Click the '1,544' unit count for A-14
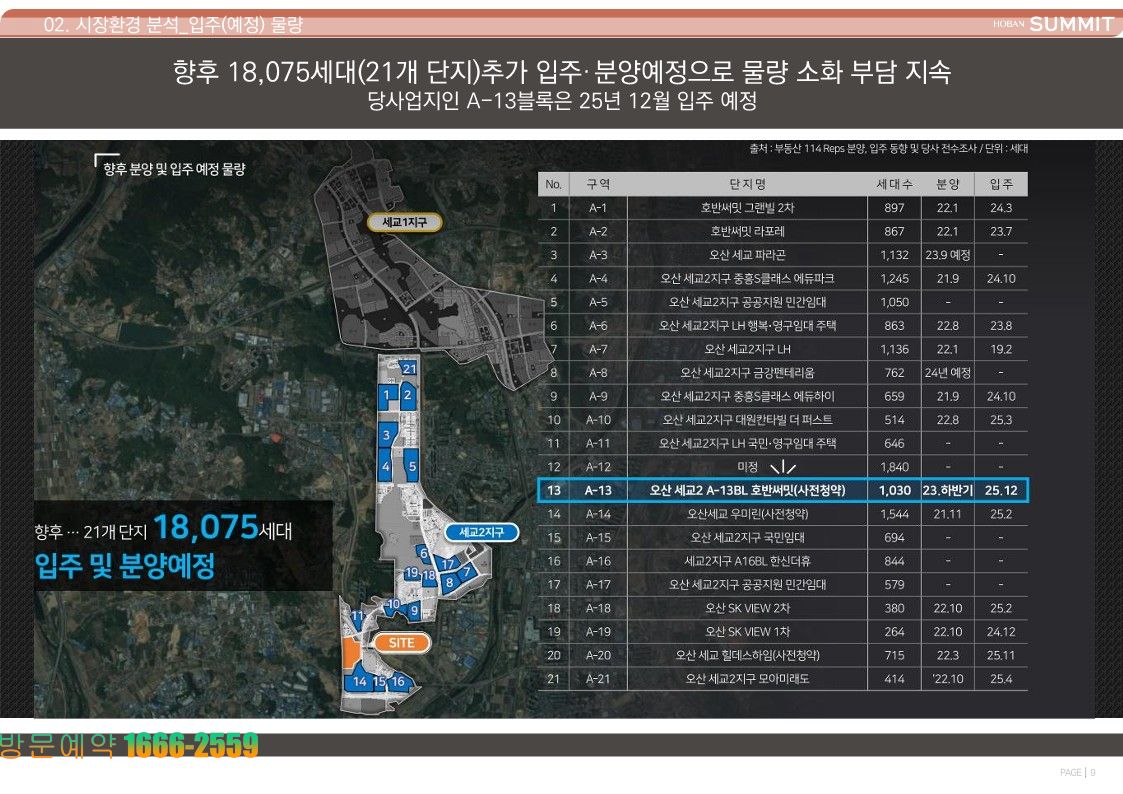This screenshot has height=794, width=1123. pyautogui.click(x=895, y=514)
